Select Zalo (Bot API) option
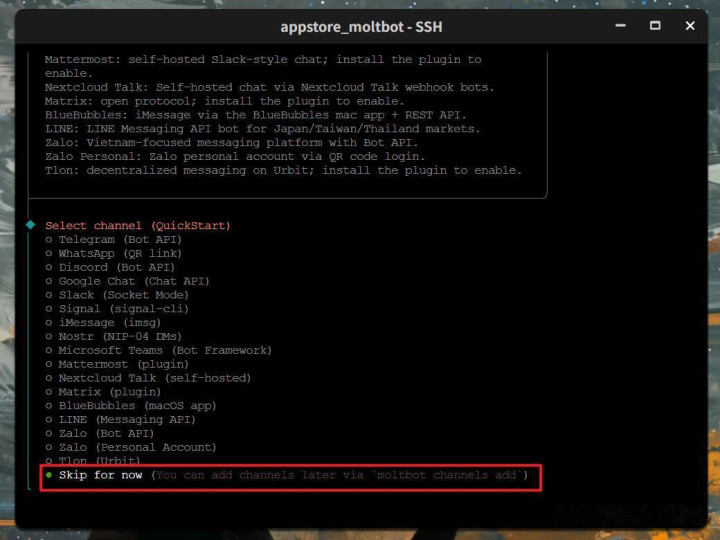 (x=100, y=433)
